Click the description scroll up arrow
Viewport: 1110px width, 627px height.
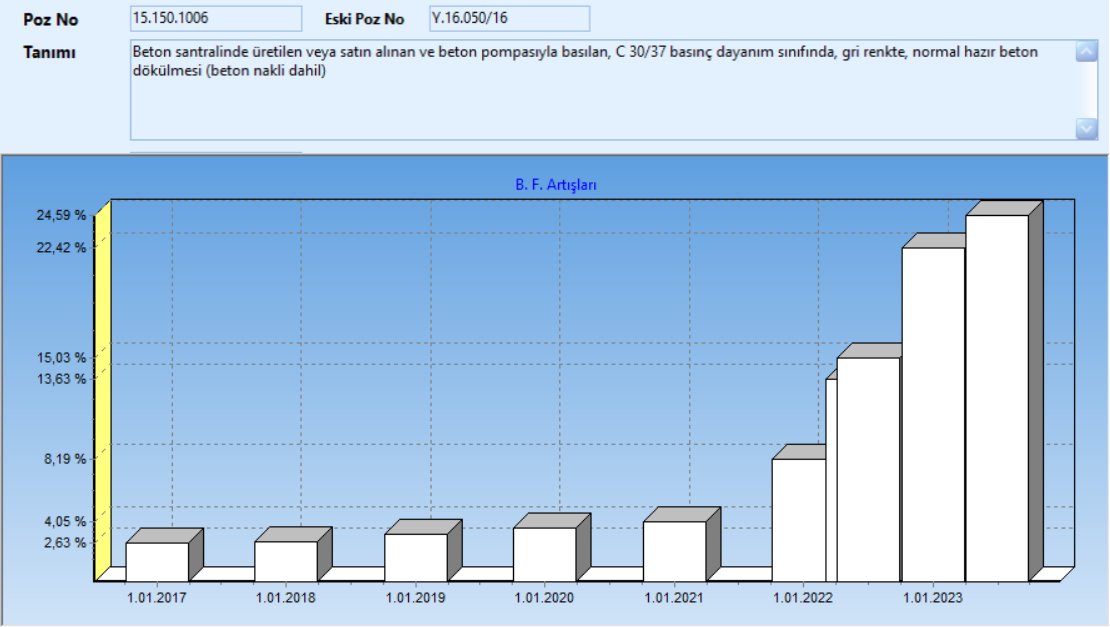click(x=1086, y=51)
